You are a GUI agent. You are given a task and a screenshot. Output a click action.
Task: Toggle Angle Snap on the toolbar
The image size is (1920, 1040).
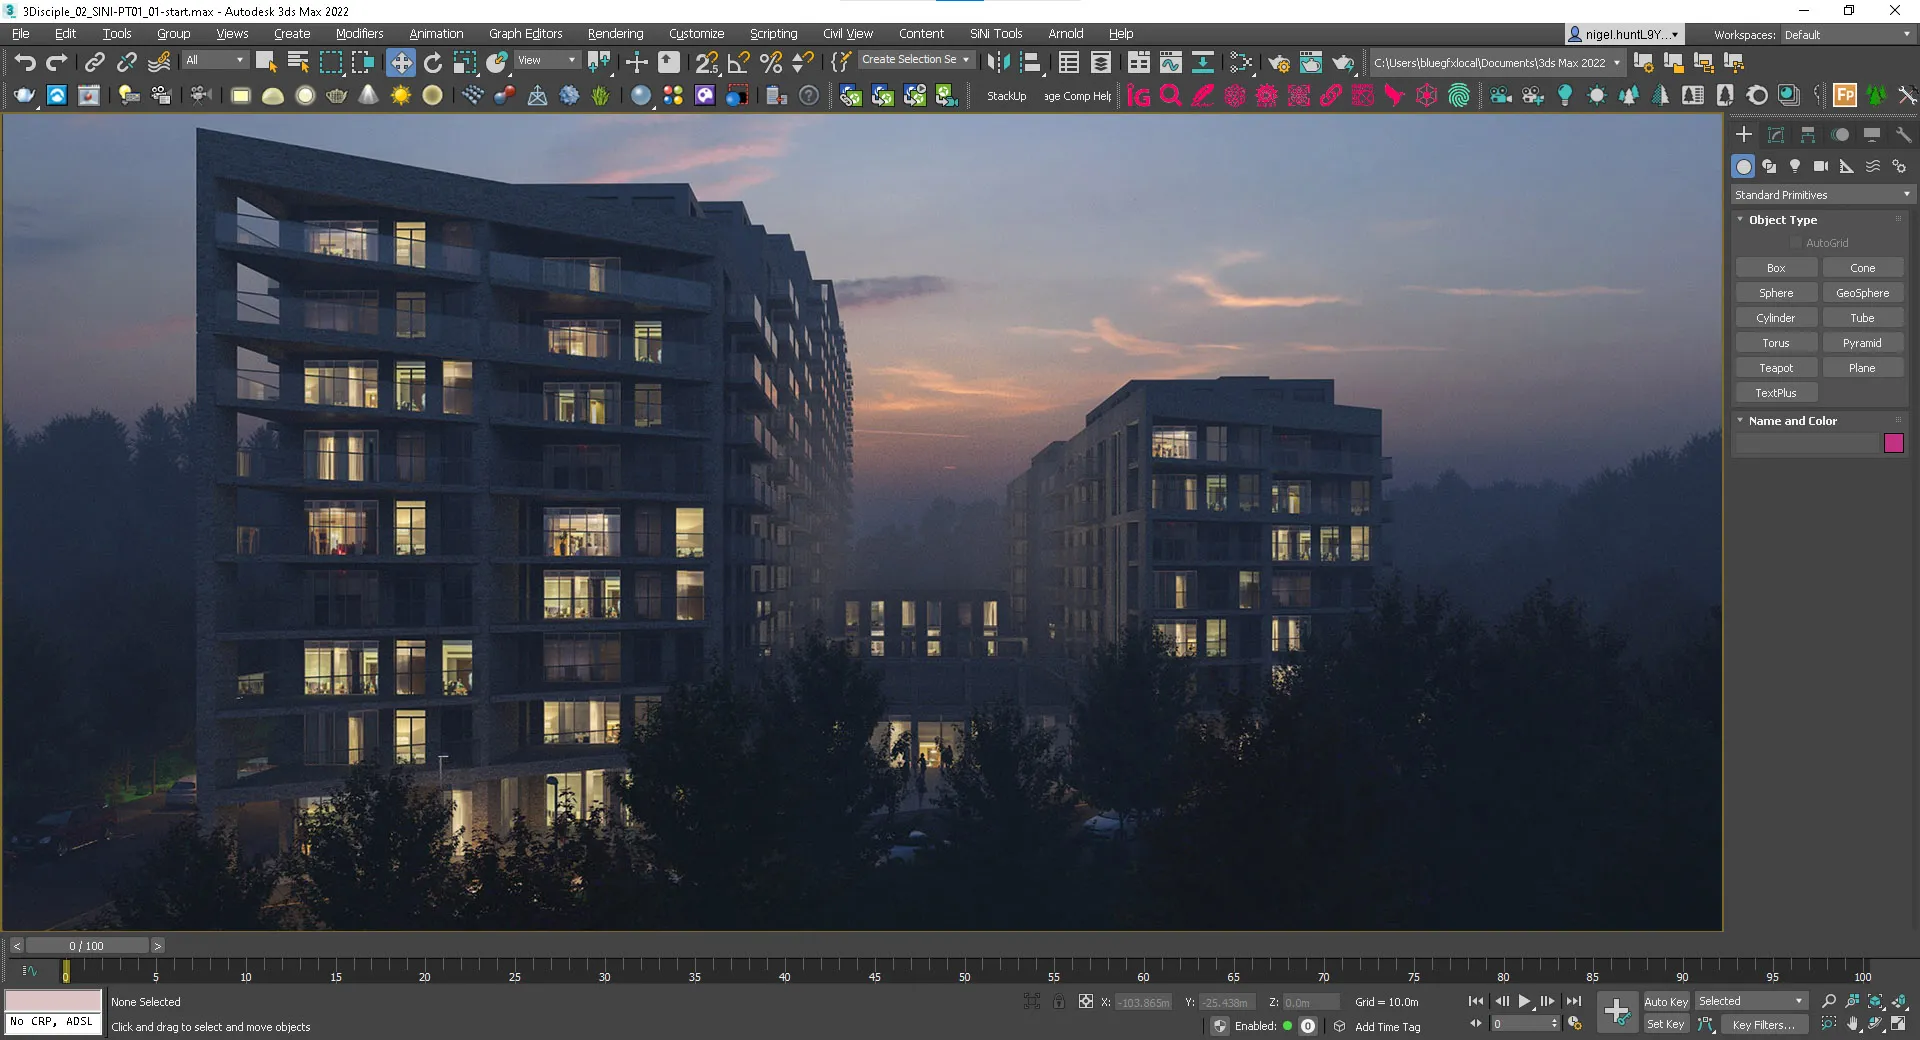[739, 63]
